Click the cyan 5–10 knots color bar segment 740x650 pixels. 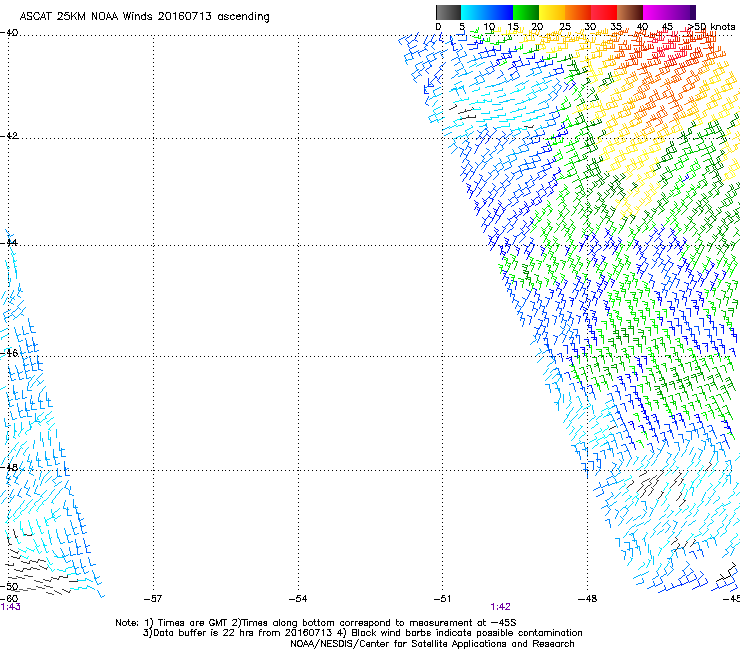(474, 12)
